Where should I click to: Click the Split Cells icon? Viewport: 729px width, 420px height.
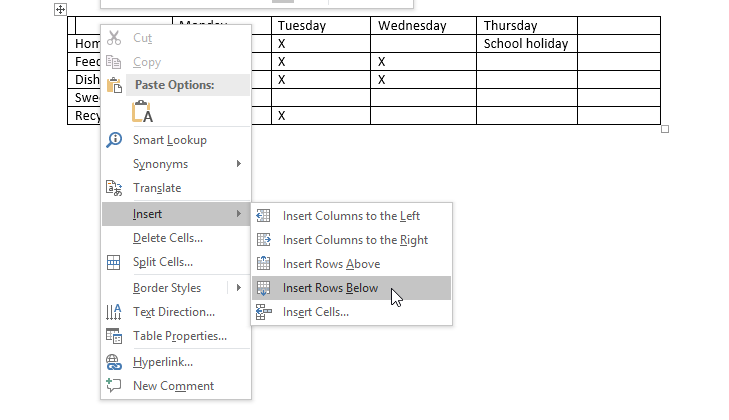click(x=114, y=263)
